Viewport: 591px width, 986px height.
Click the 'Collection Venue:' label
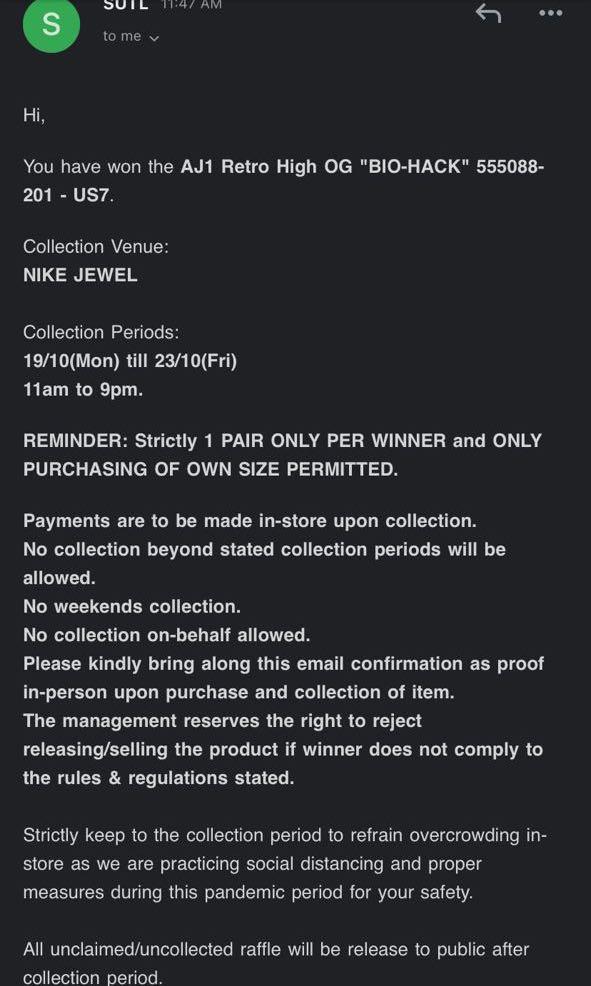coord(96,246)
